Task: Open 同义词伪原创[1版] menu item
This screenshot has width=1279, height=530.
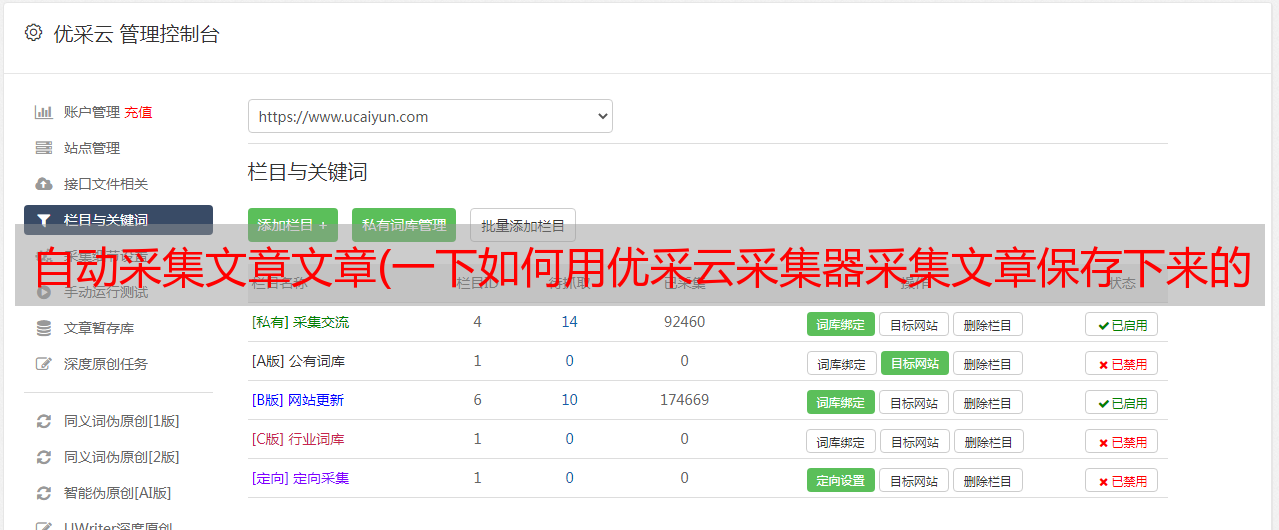Action: [x=121, y=421]
